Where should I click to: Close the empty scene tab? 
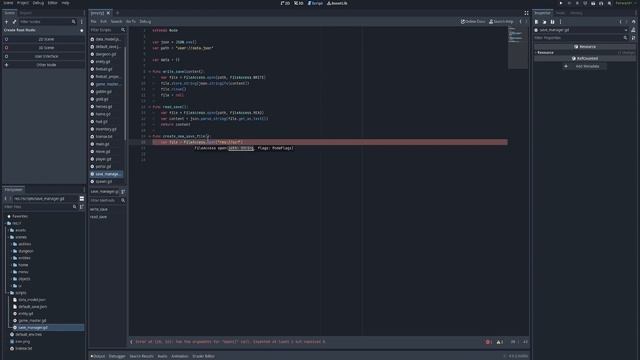click(x=108, y=13)
